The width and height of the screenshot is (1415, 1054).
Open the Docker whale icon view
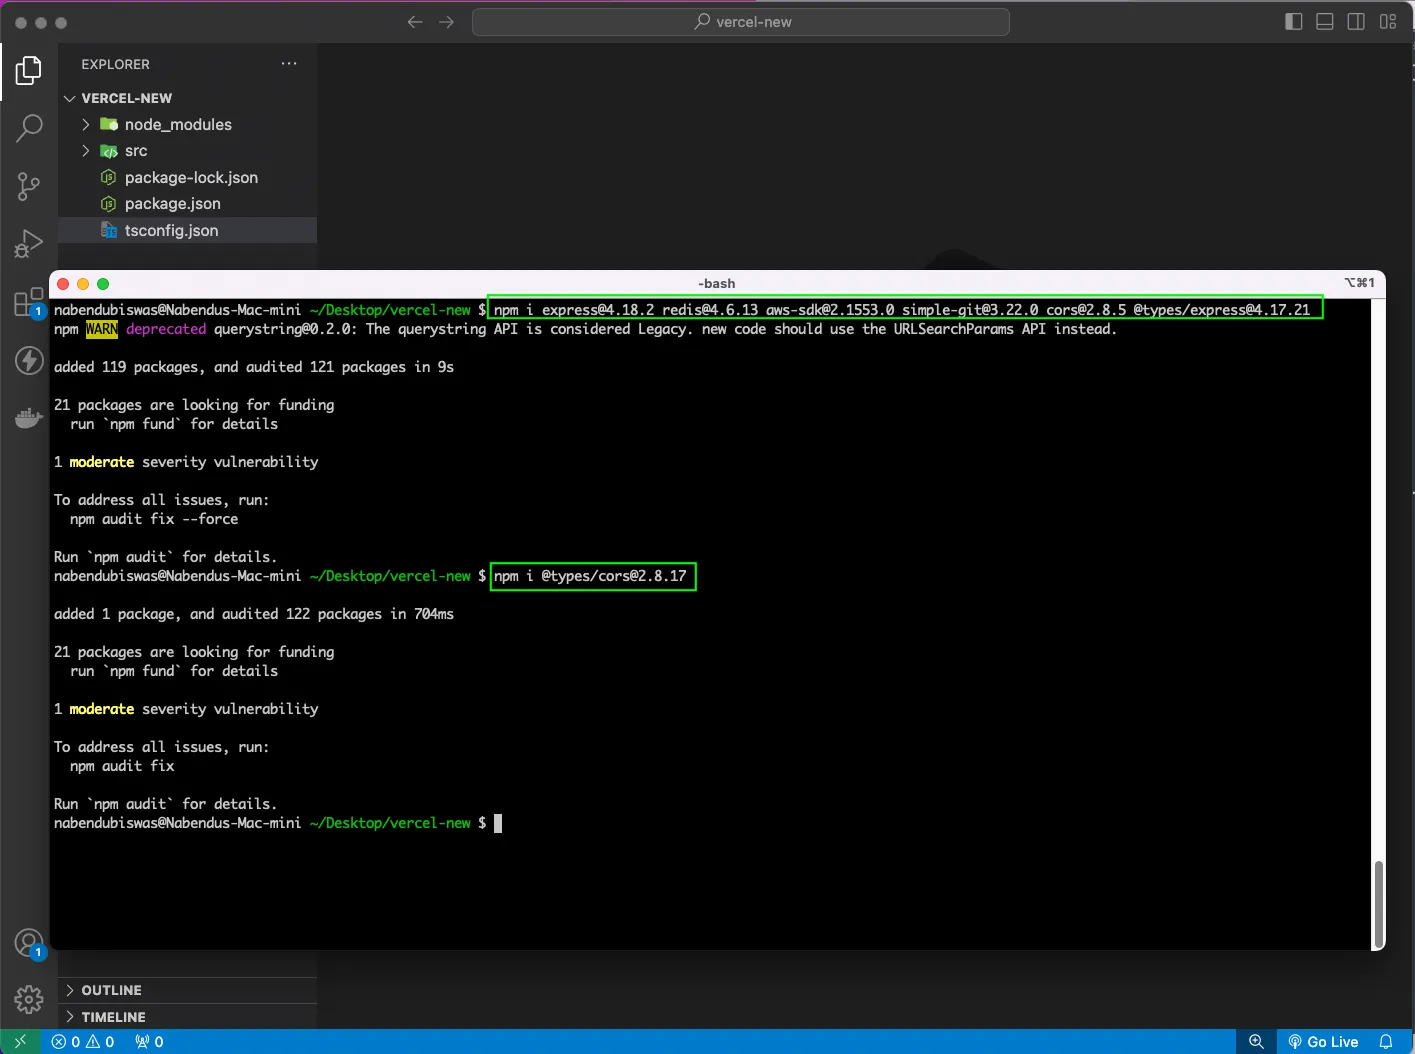[29, 418]
